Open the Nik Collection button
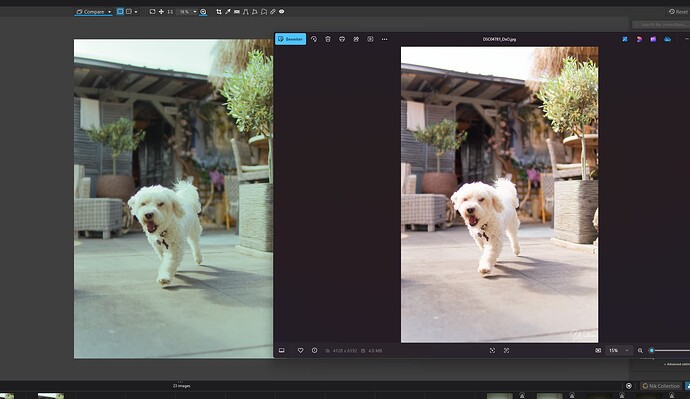The height and width of the screenshot is (399, 690). (x=661, y=386)
